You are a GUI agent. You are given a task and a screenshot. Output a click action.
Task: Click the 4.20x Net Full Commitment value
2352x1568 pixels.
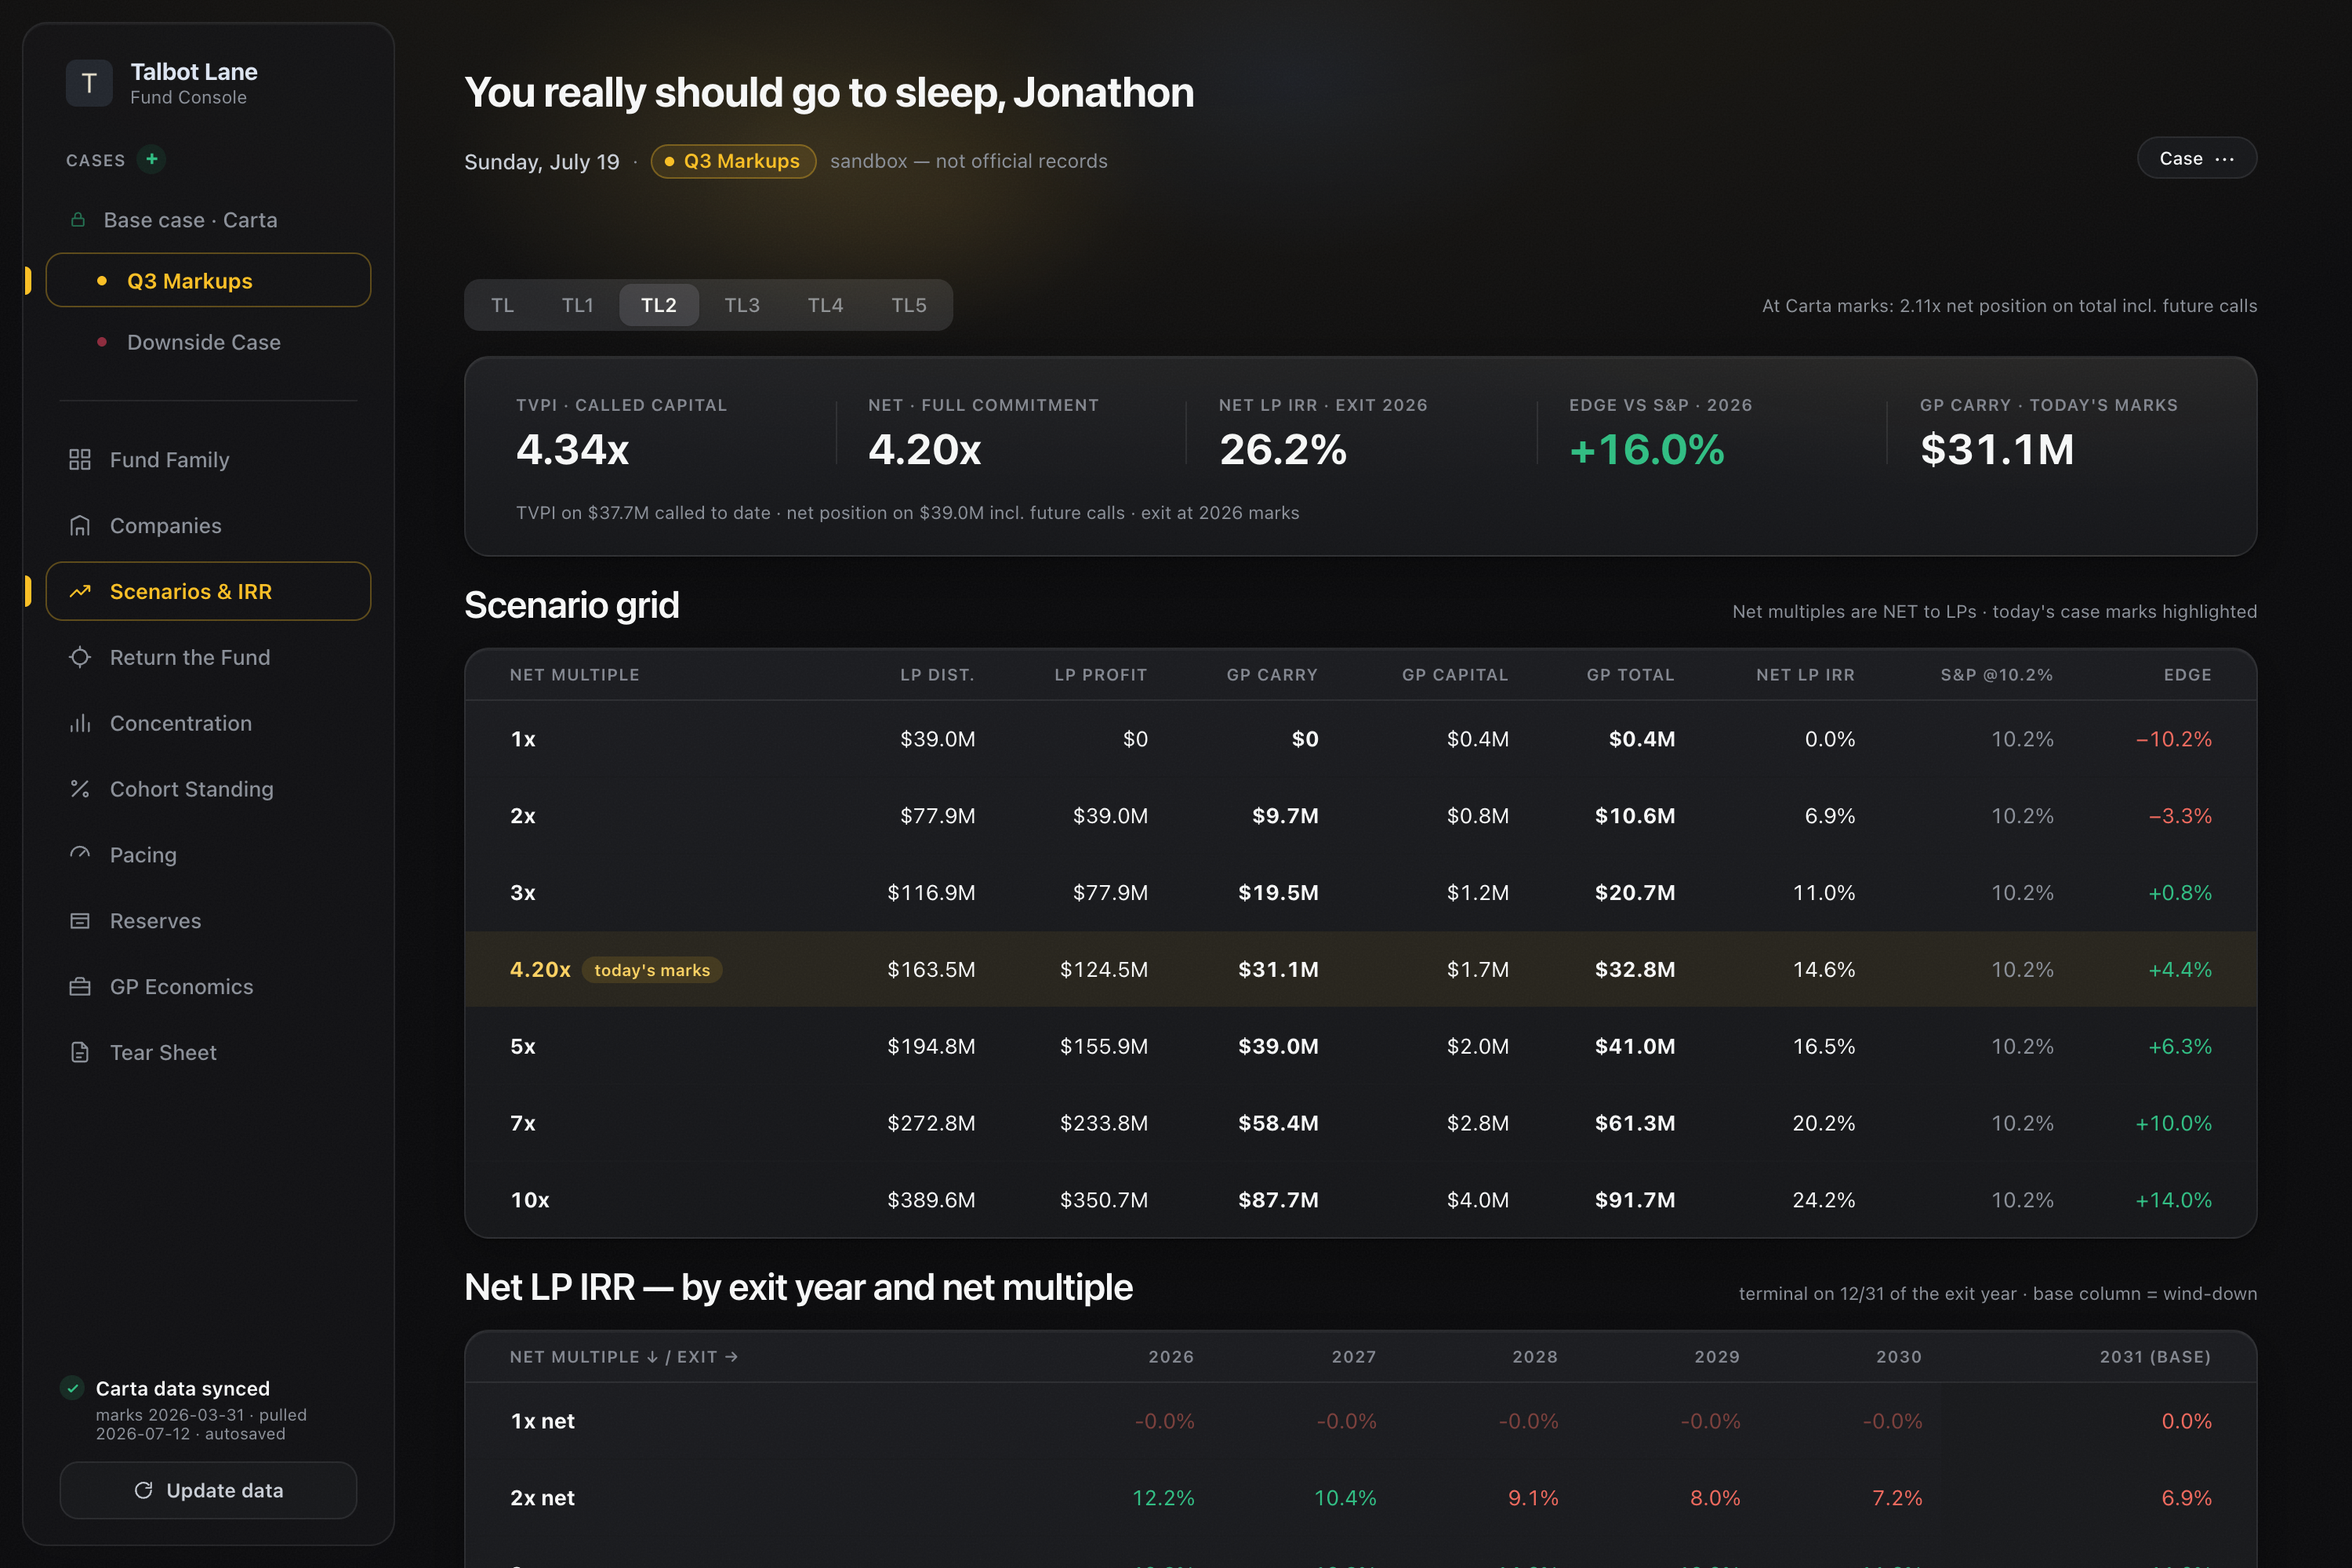(x=925, y=450)
